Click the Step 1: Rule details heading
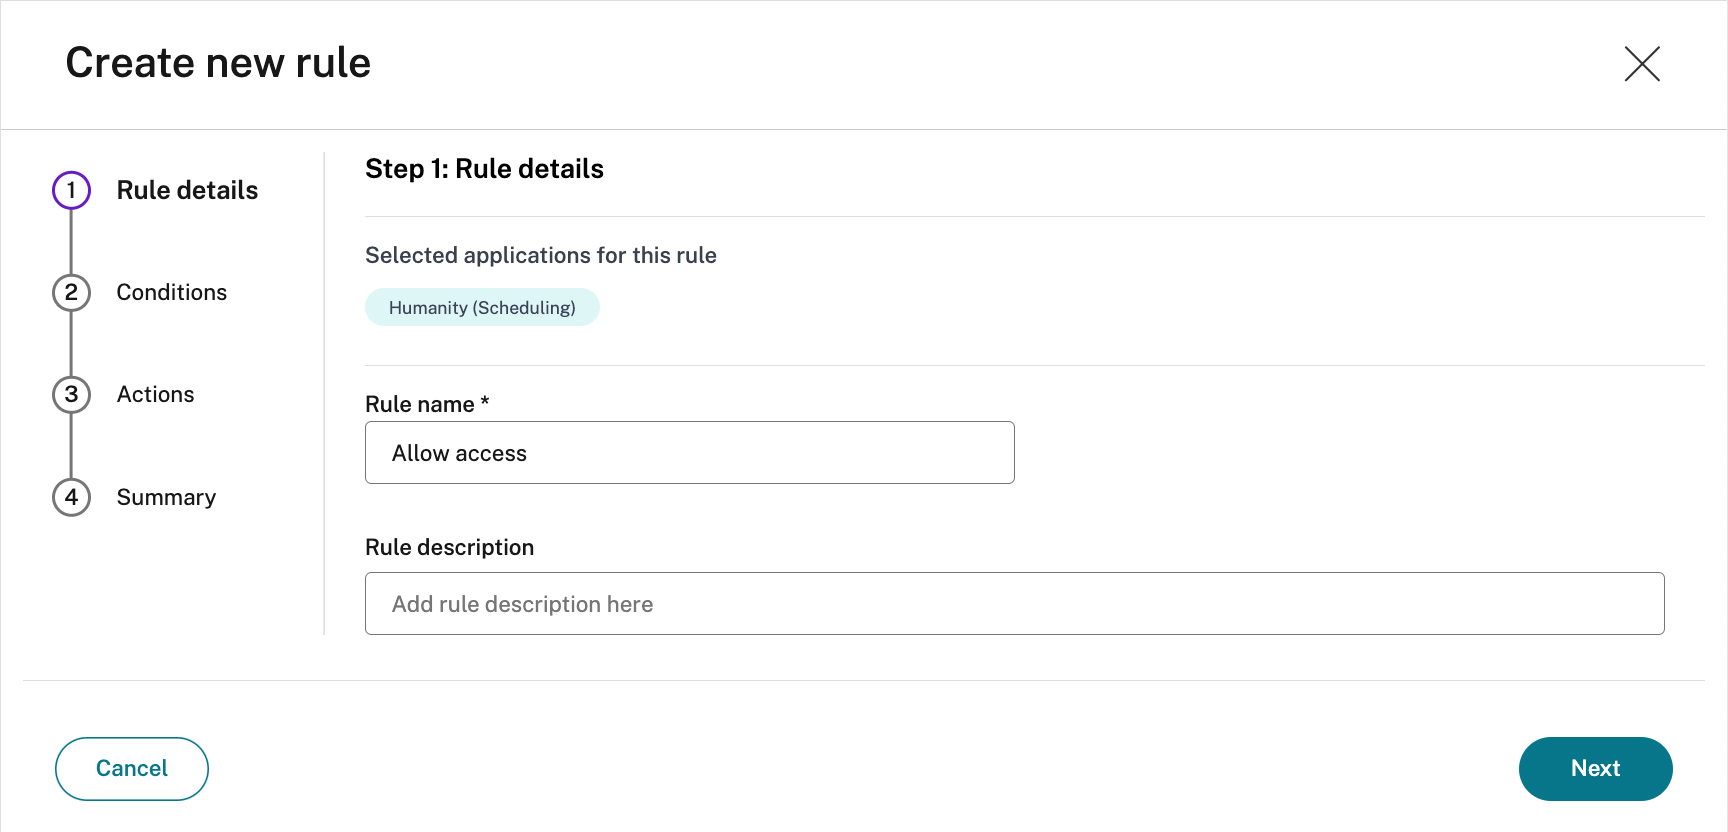This screenshot has height=832, width=1728. pyautogui.click(x=484, y=169)
